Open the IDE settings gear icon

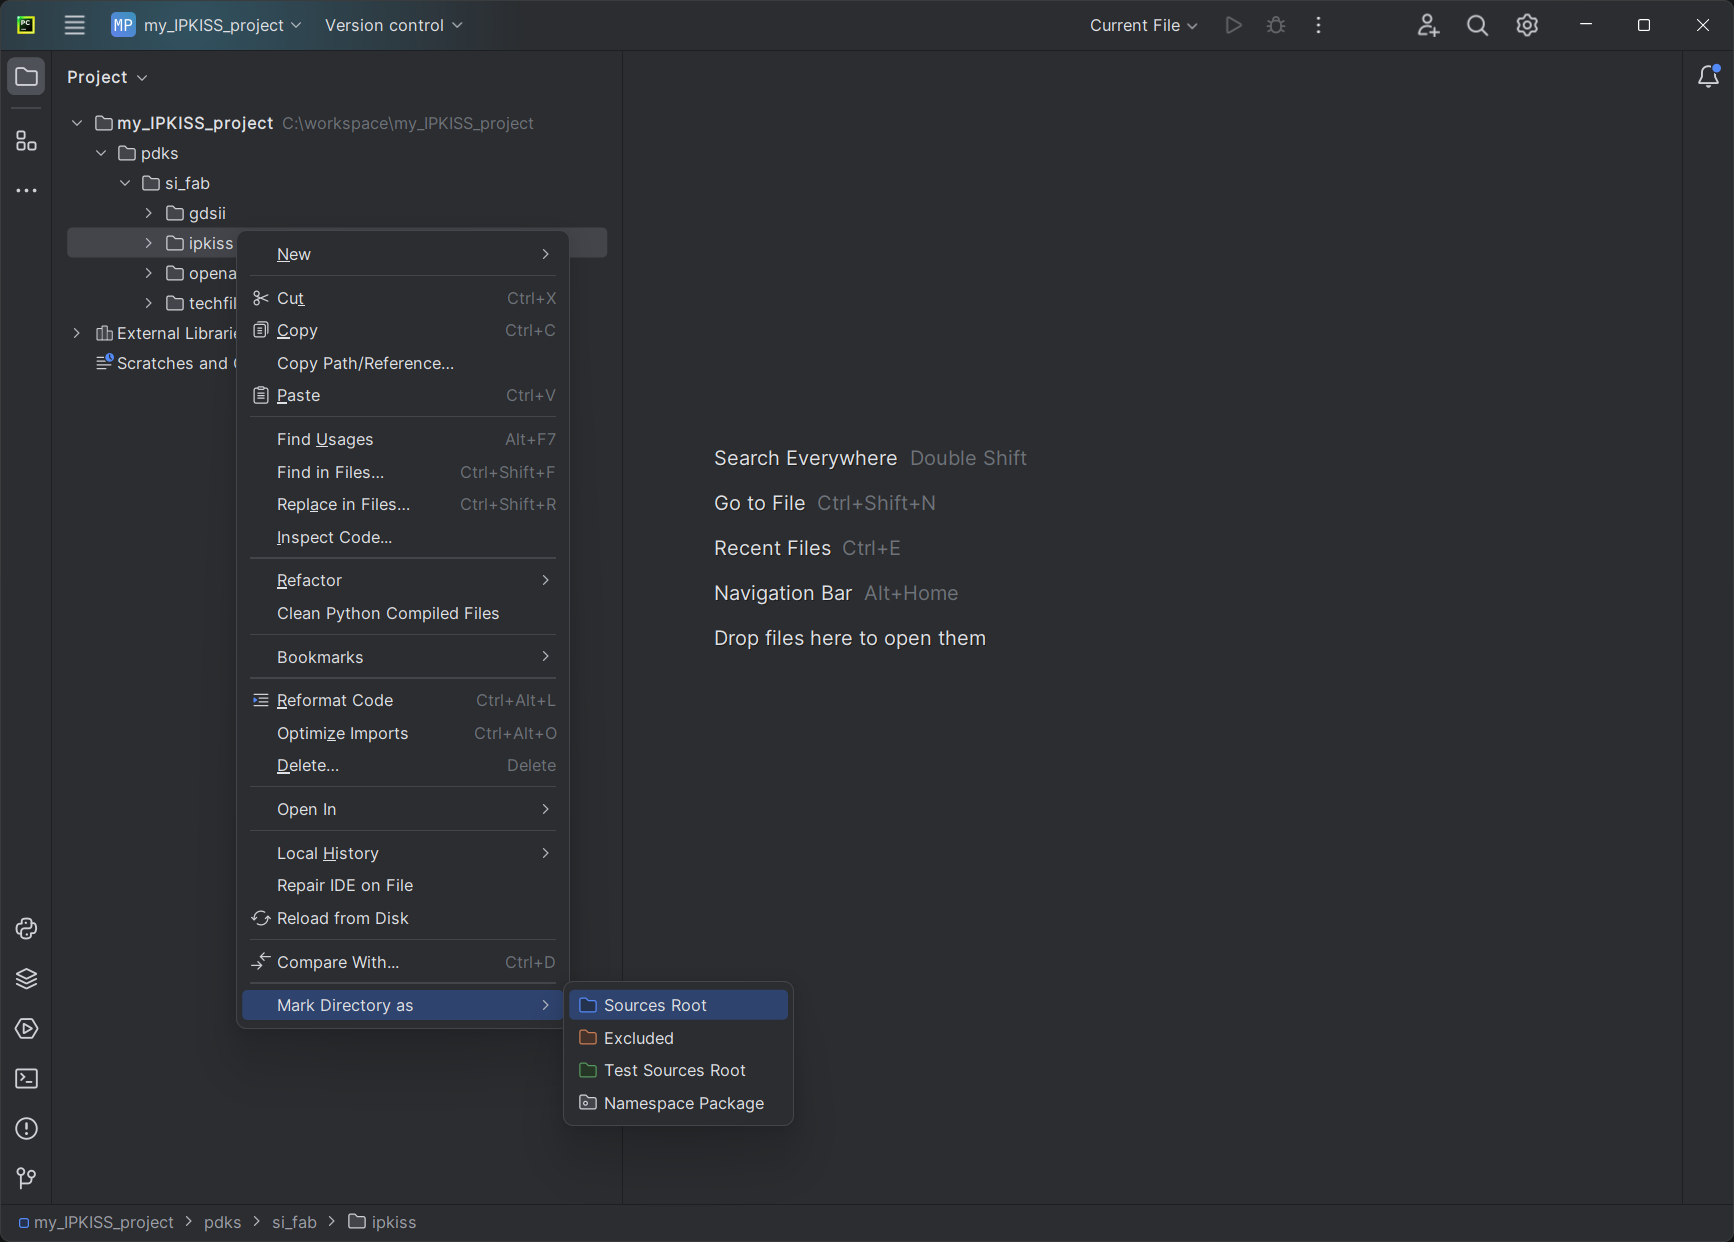pyautogui.click(x=1527, y=26)
